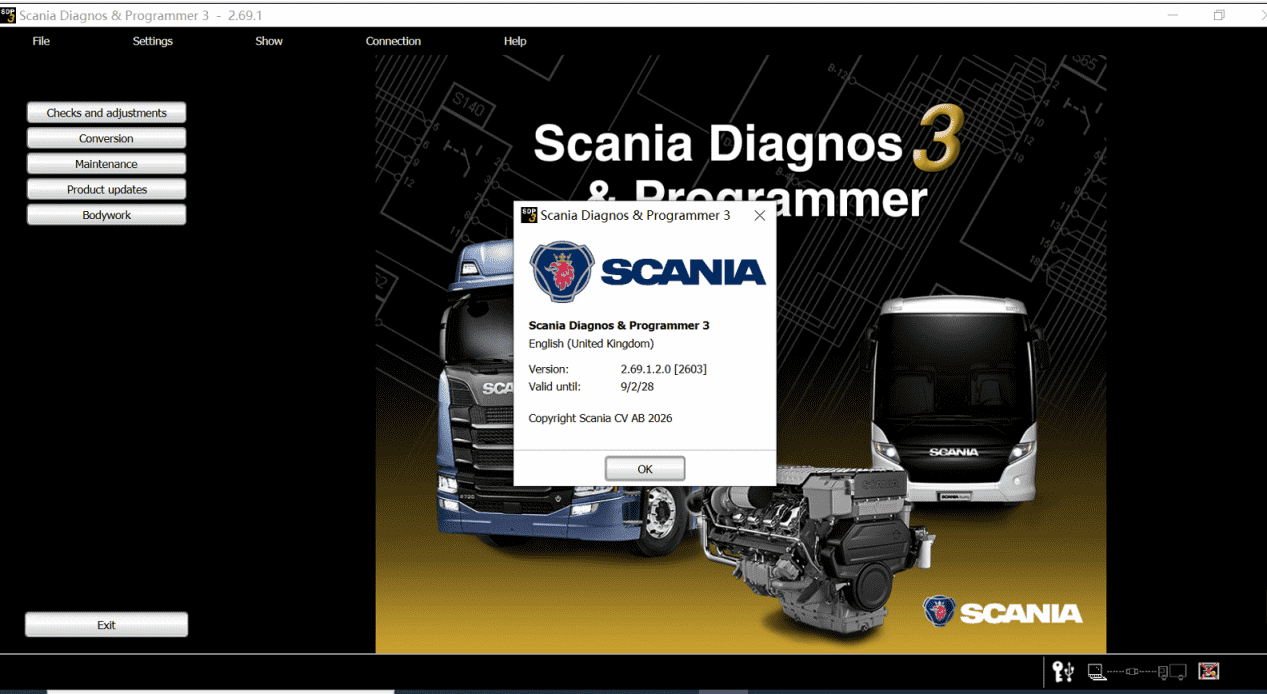The width and height of the screenshot is (1267, 694).
Task: Click the SDP3 icon in About dialog title
Action: coord(529,215)
